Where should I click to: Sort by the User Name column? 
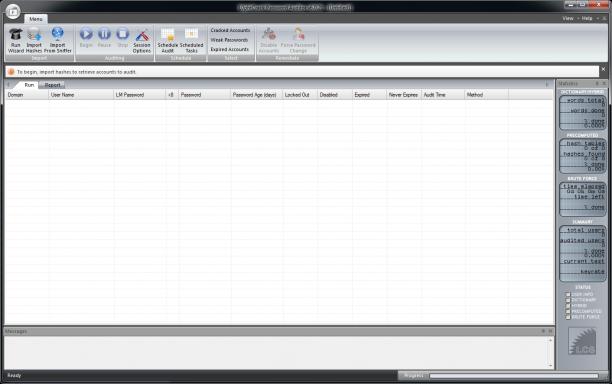tap(81, 95)
